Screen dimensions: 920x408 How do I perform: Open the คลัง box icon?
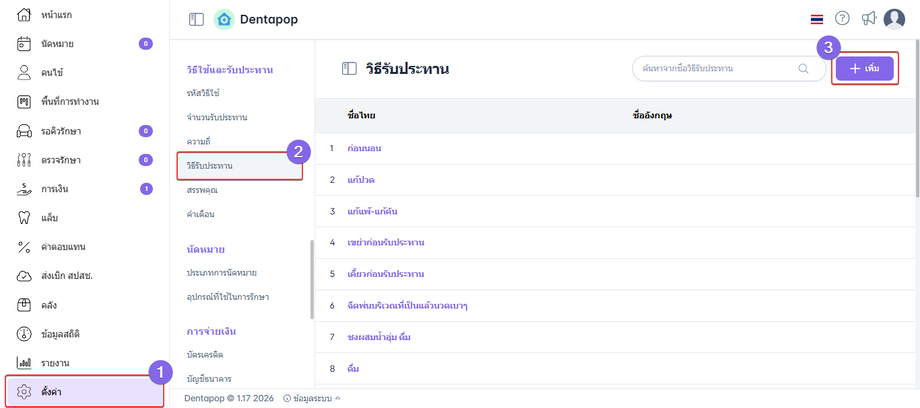25,304
